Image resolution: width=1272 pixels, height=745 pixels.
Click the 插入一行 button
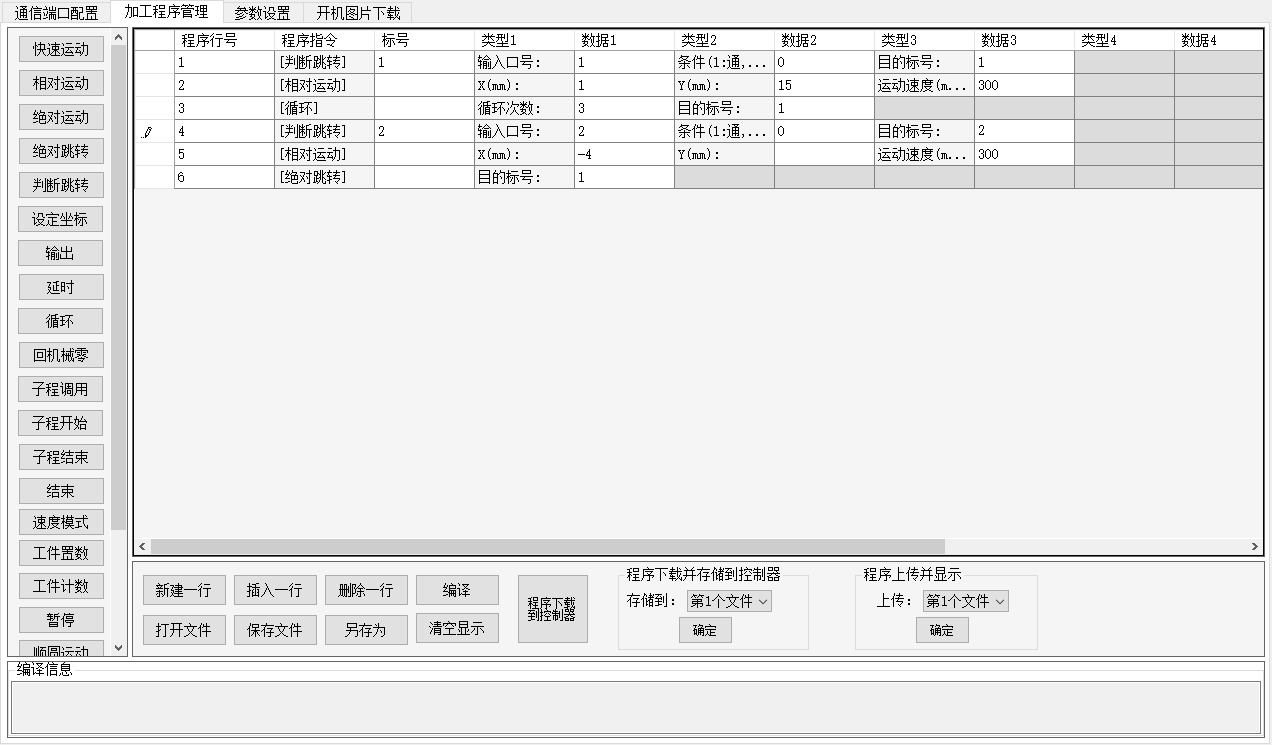coord(275,590)
